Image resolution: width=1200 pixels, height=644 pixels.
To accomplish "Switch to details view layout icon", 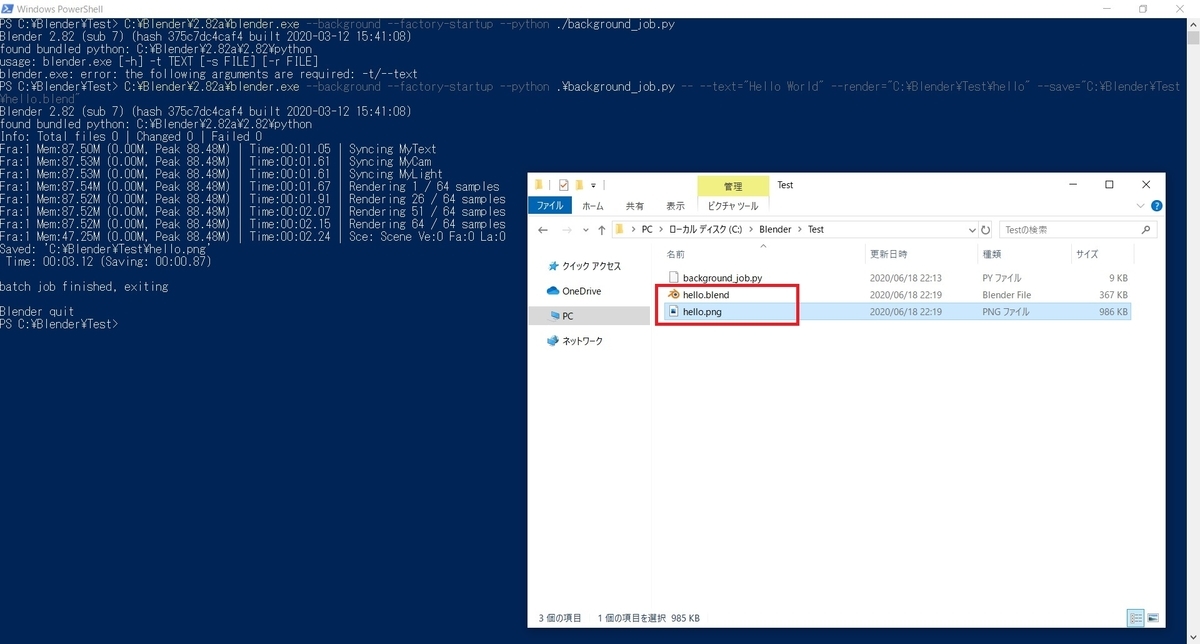I will [1136, 618].
